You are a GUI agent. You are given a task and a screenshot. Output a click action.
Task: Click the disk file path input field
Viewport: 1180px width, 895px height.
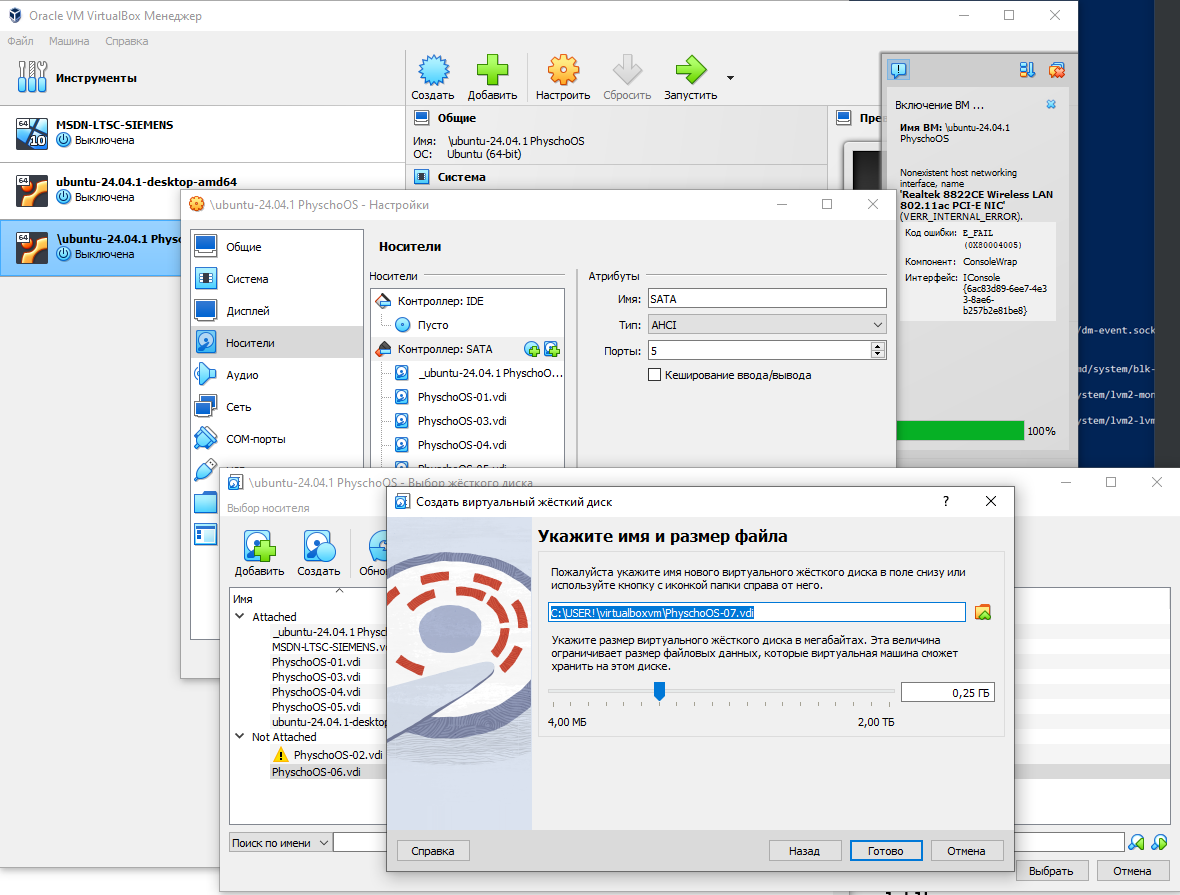756,613
